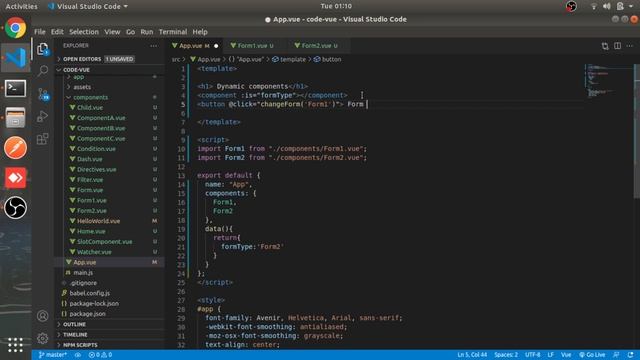The image size is (640, 360).
Task: Expand the NPM Scripts section
Action: click(x=110, y=345)
